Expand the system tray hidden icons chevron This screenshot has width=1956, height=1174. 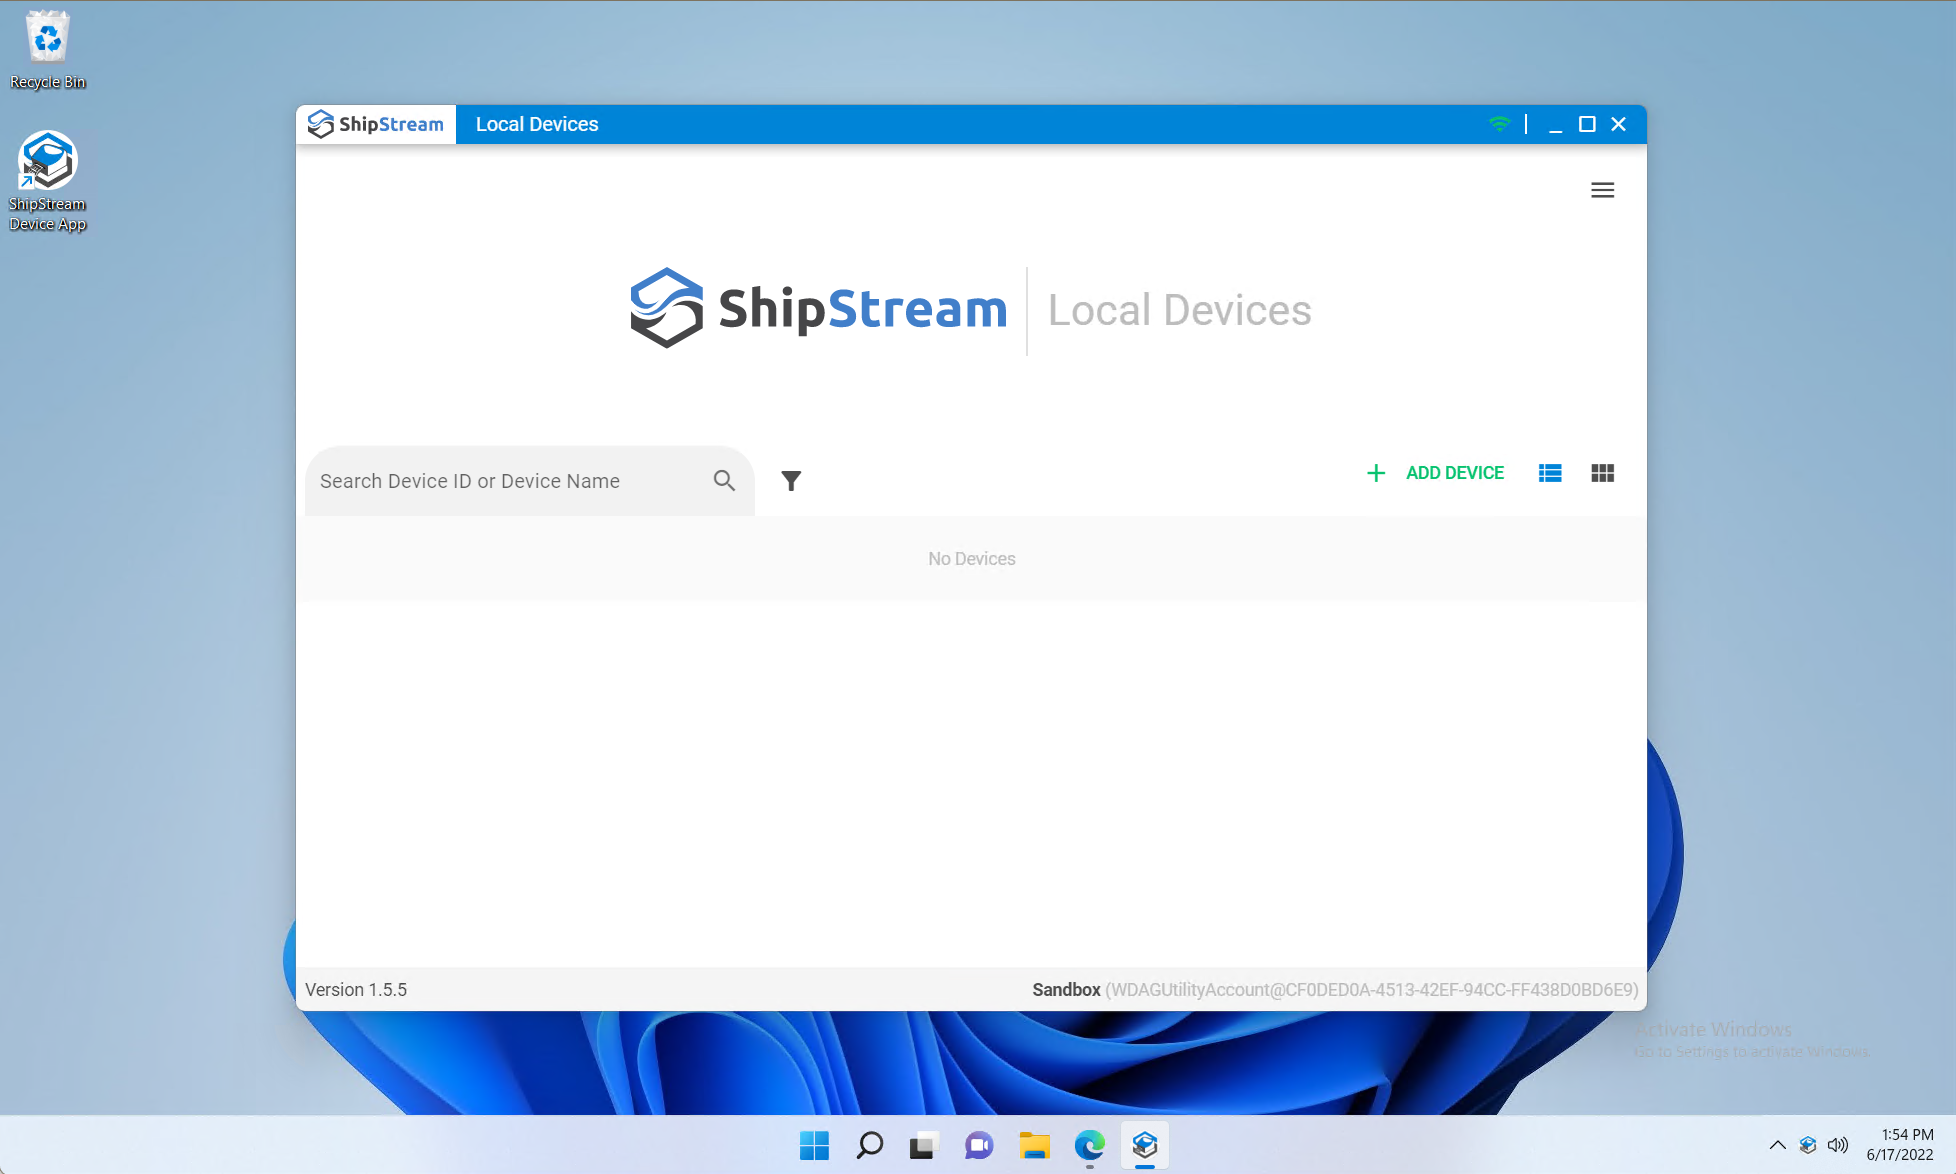click(1777, 1145)
